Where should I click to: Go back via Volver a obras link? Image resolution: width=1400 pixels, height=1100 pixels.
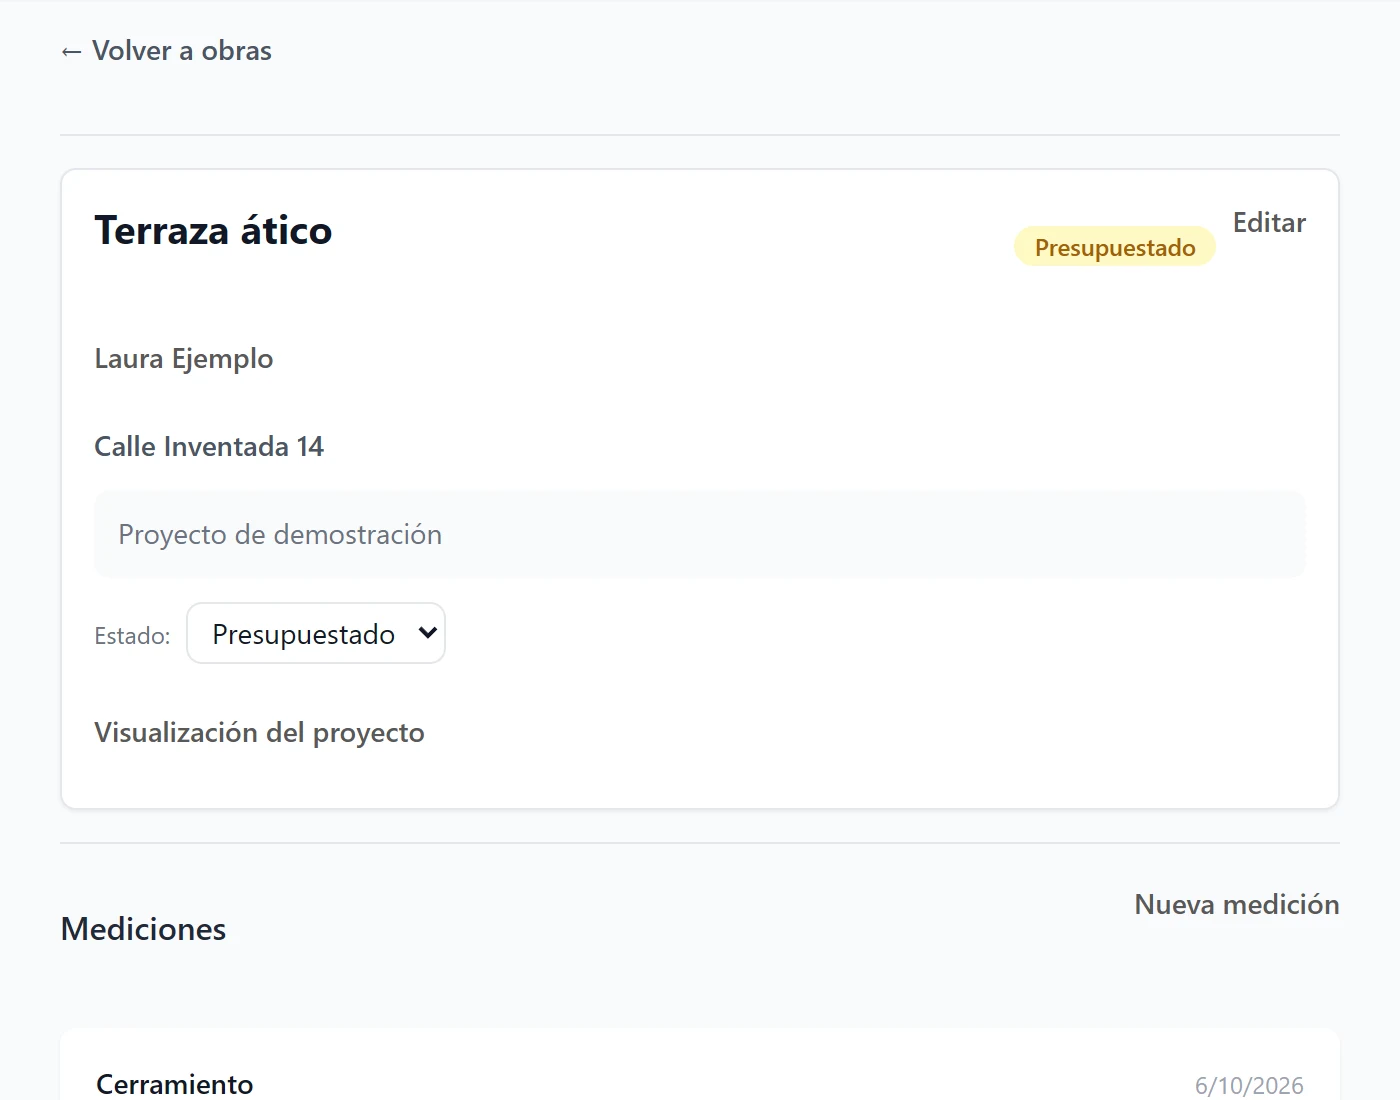(166, 51)
